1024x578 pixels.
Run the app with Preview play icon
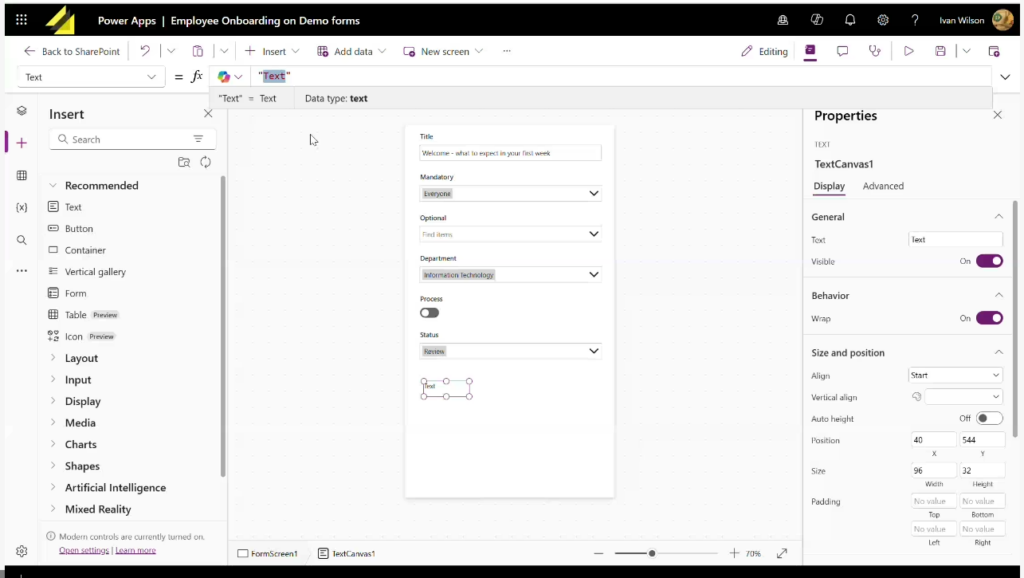tap(908, 51)
